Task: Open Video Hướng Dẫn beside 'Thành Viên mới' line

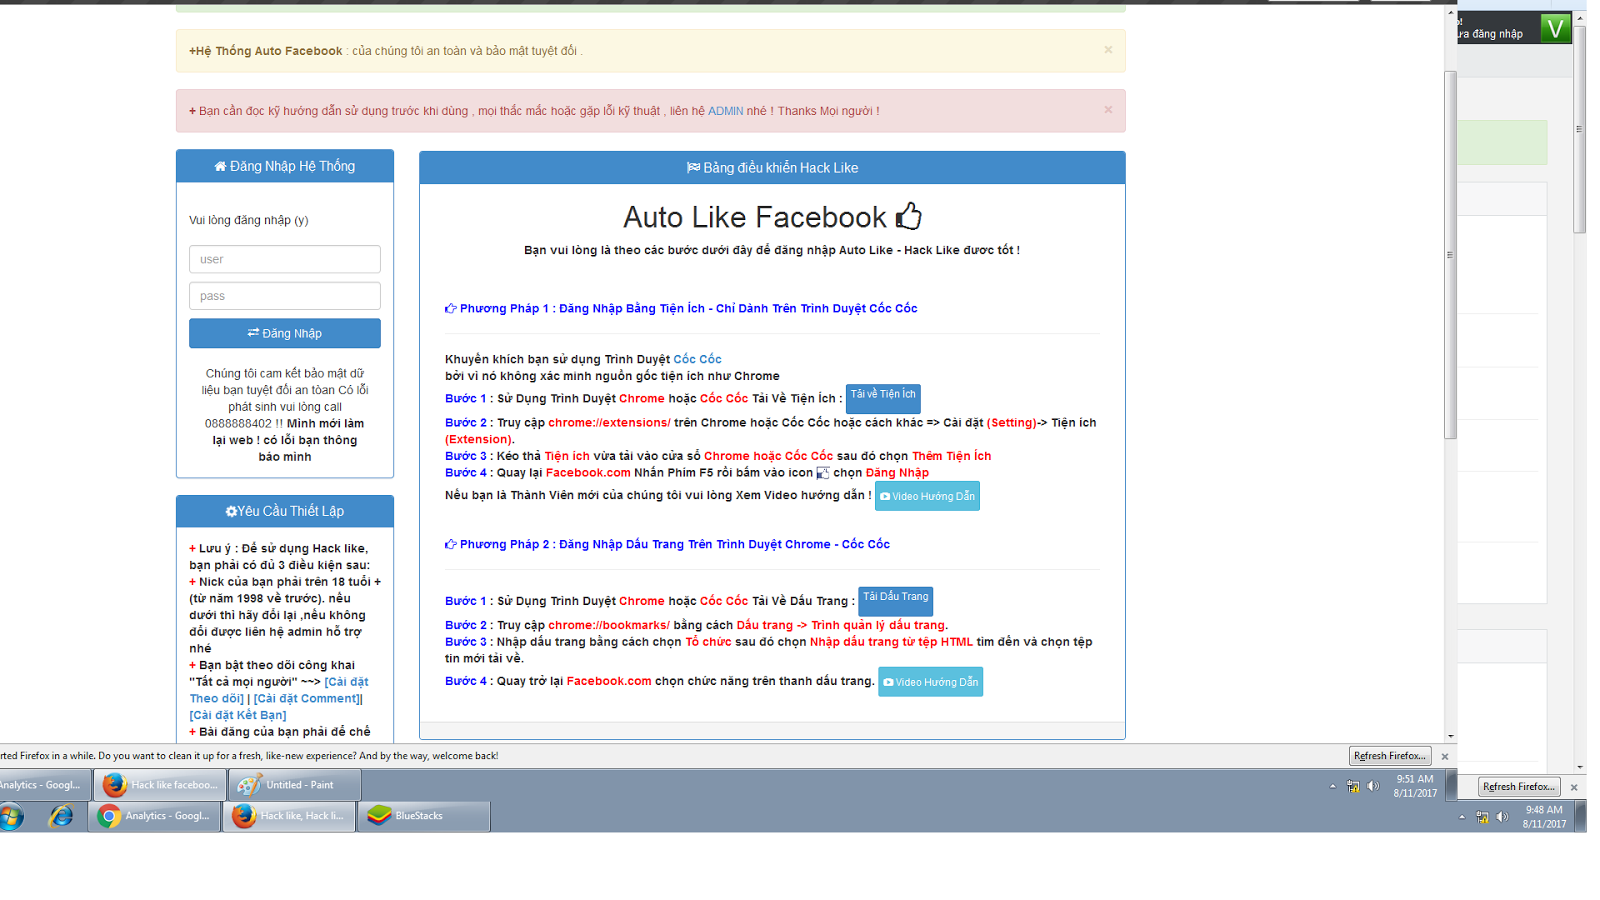Action: (927, 496)
